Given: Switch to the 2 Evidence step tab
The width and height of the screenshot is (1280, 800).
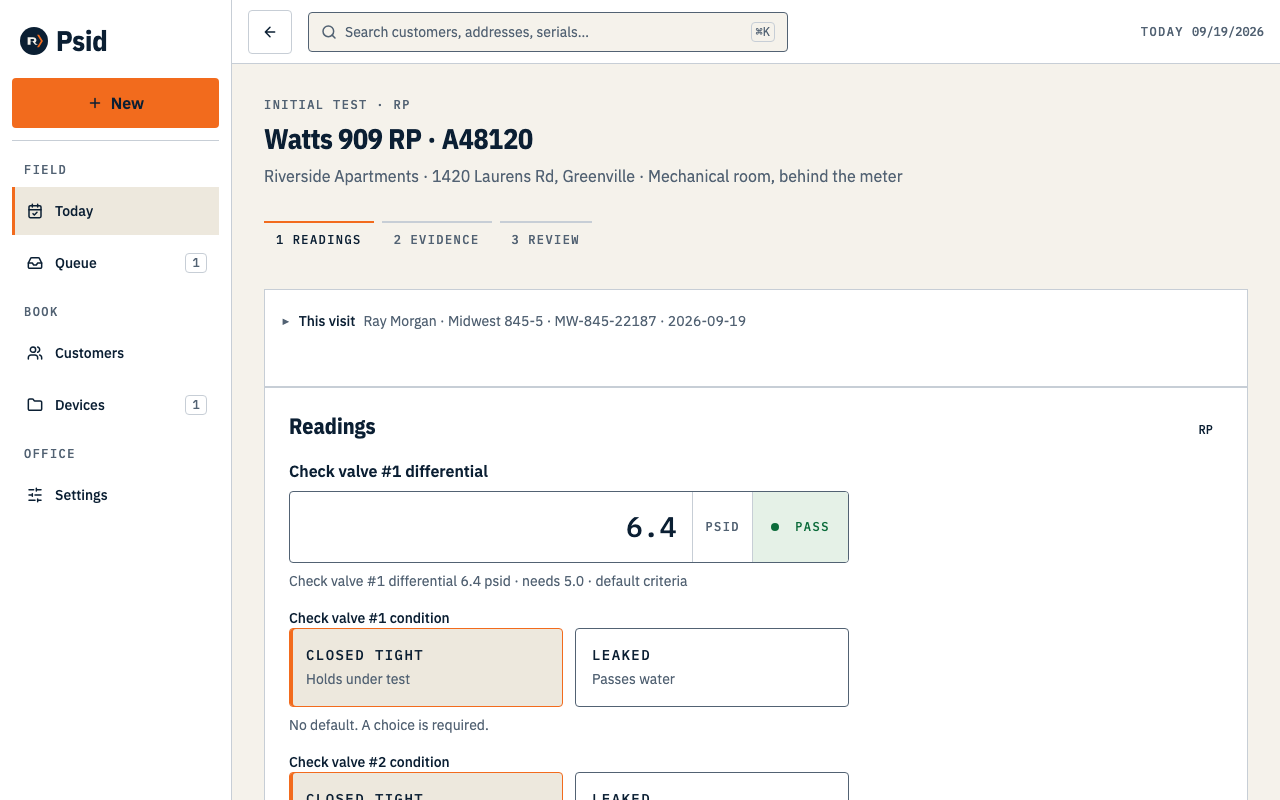Looking at the screenshot, I should pyautogui.click(x=437, y=236).
